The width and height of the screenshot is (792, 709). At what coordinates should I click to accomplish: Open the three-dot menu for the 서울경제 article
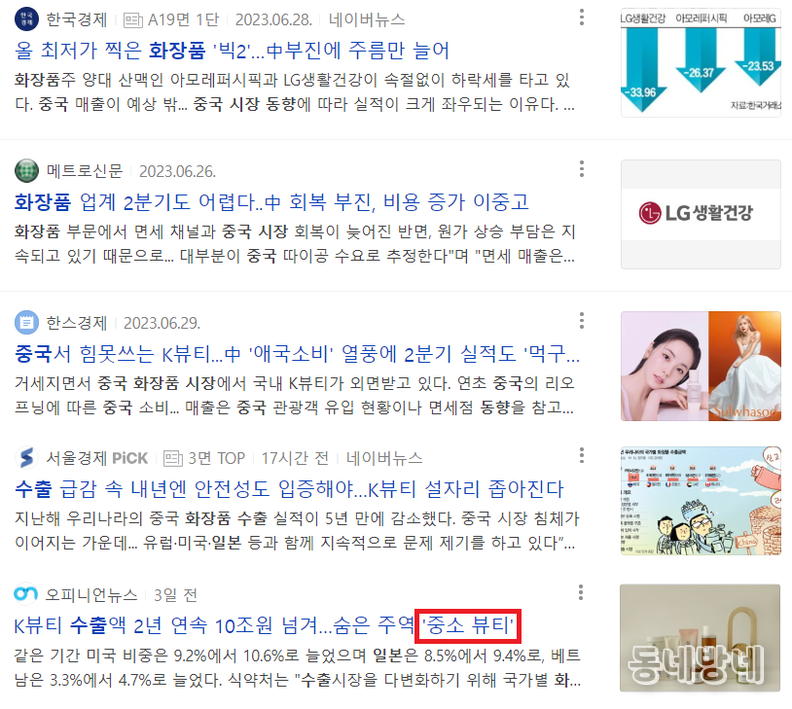[x=582, y=455]
